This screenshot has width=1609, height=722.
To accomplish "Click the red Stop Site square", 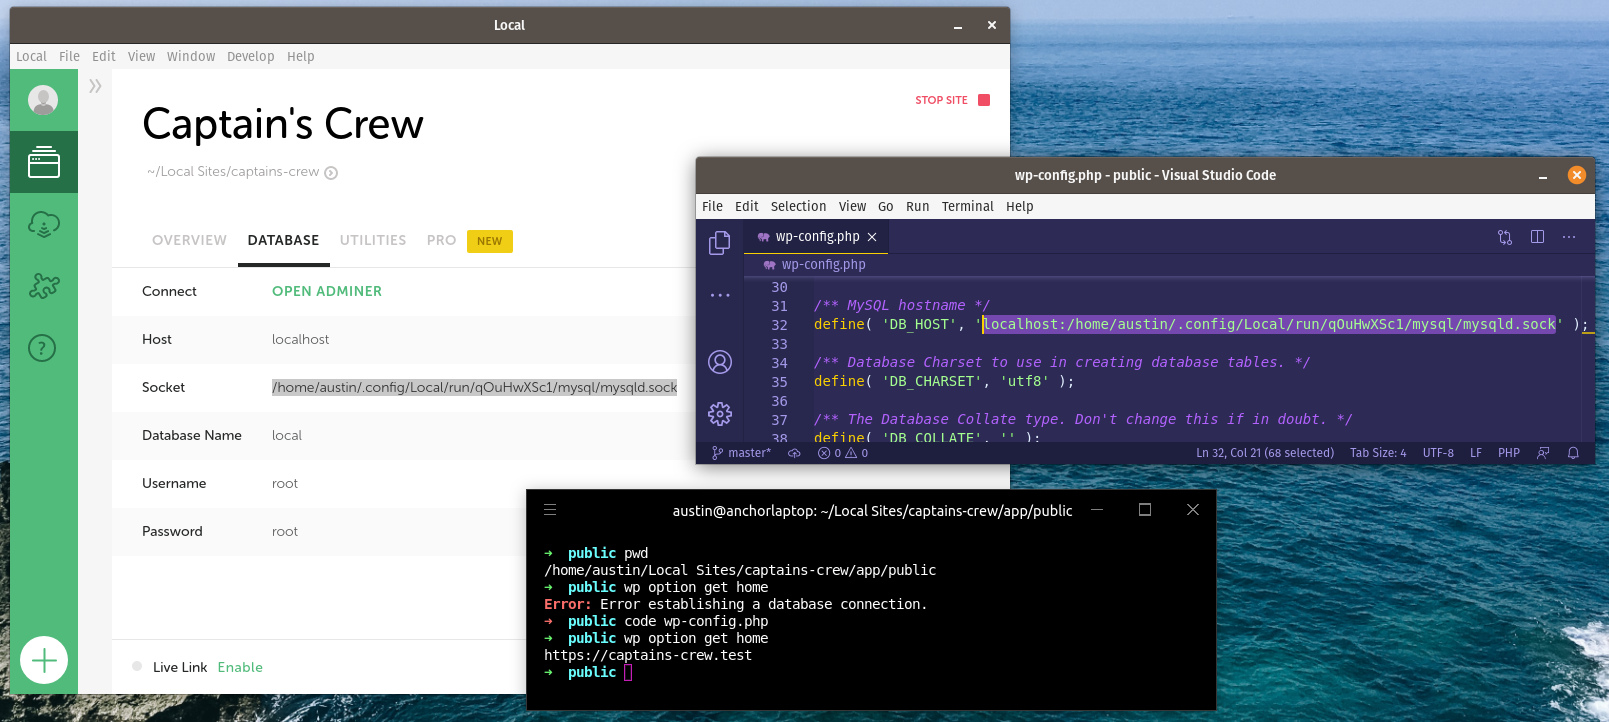I will [x=984, y=100].
